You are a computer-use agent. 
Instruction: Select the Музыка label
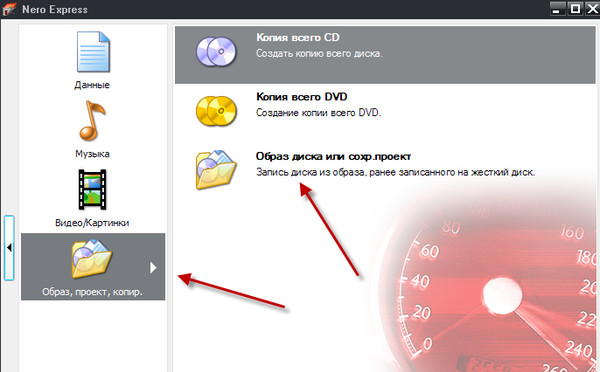click(92, 154)
